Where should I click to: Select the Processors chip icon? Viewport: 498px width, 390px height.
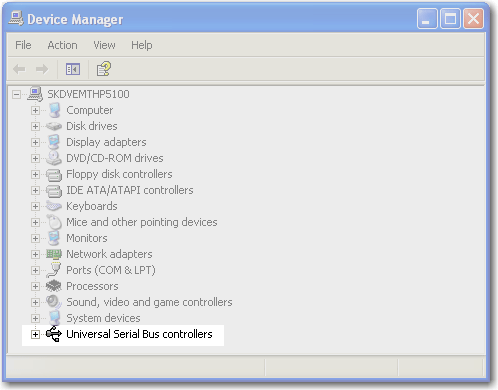tap(54, 286)
